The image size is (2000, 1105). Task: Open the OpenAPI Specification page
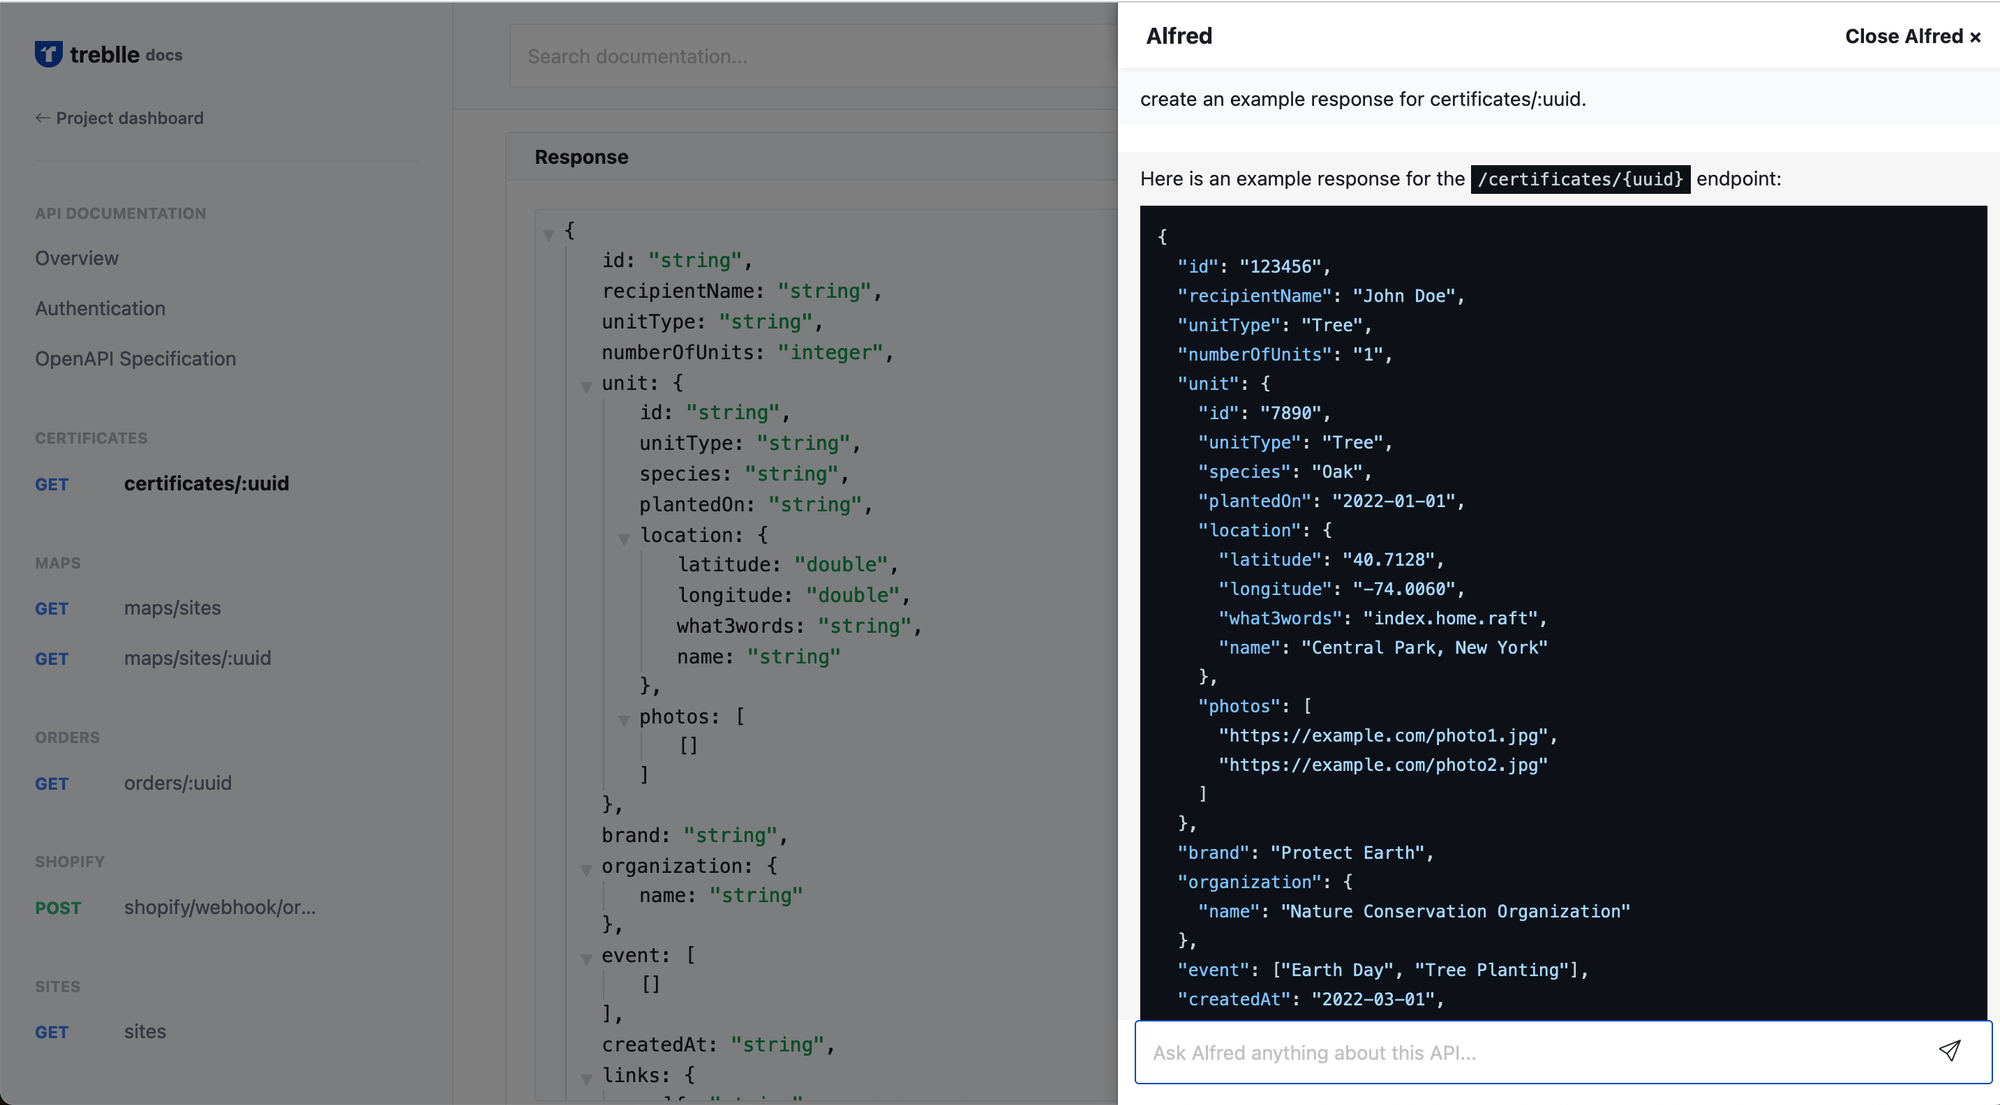[x=135, y=358]
